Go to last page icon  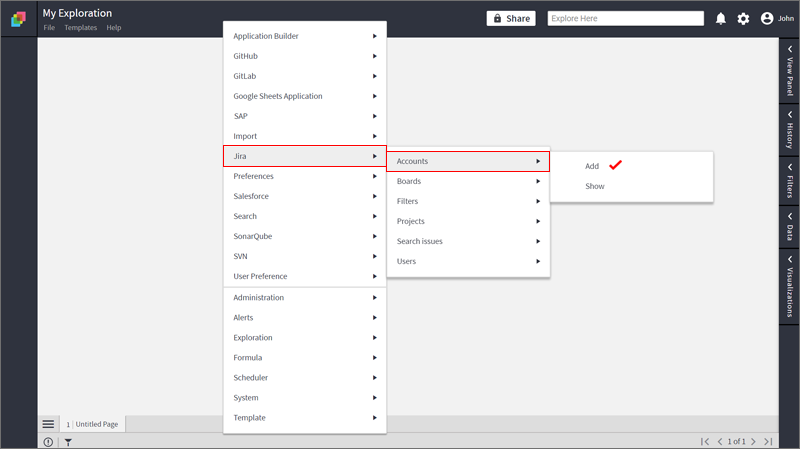(768, 441)
